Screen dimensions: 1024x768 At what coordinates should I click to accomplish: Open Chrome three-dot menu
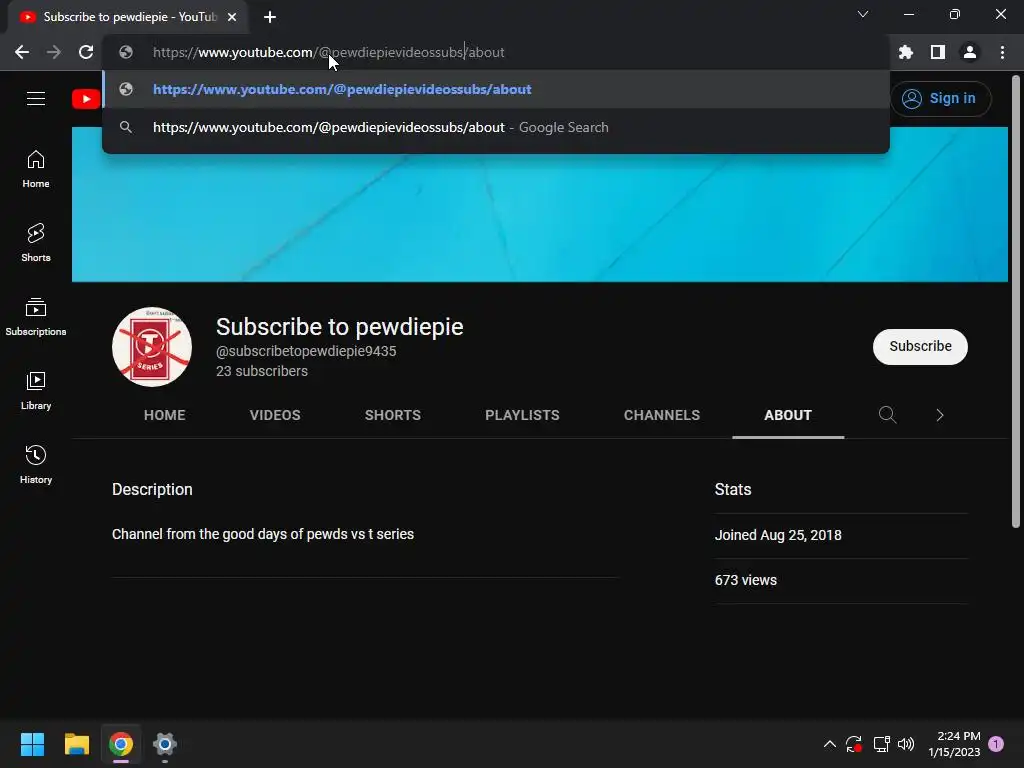[x=1002, y=52]
